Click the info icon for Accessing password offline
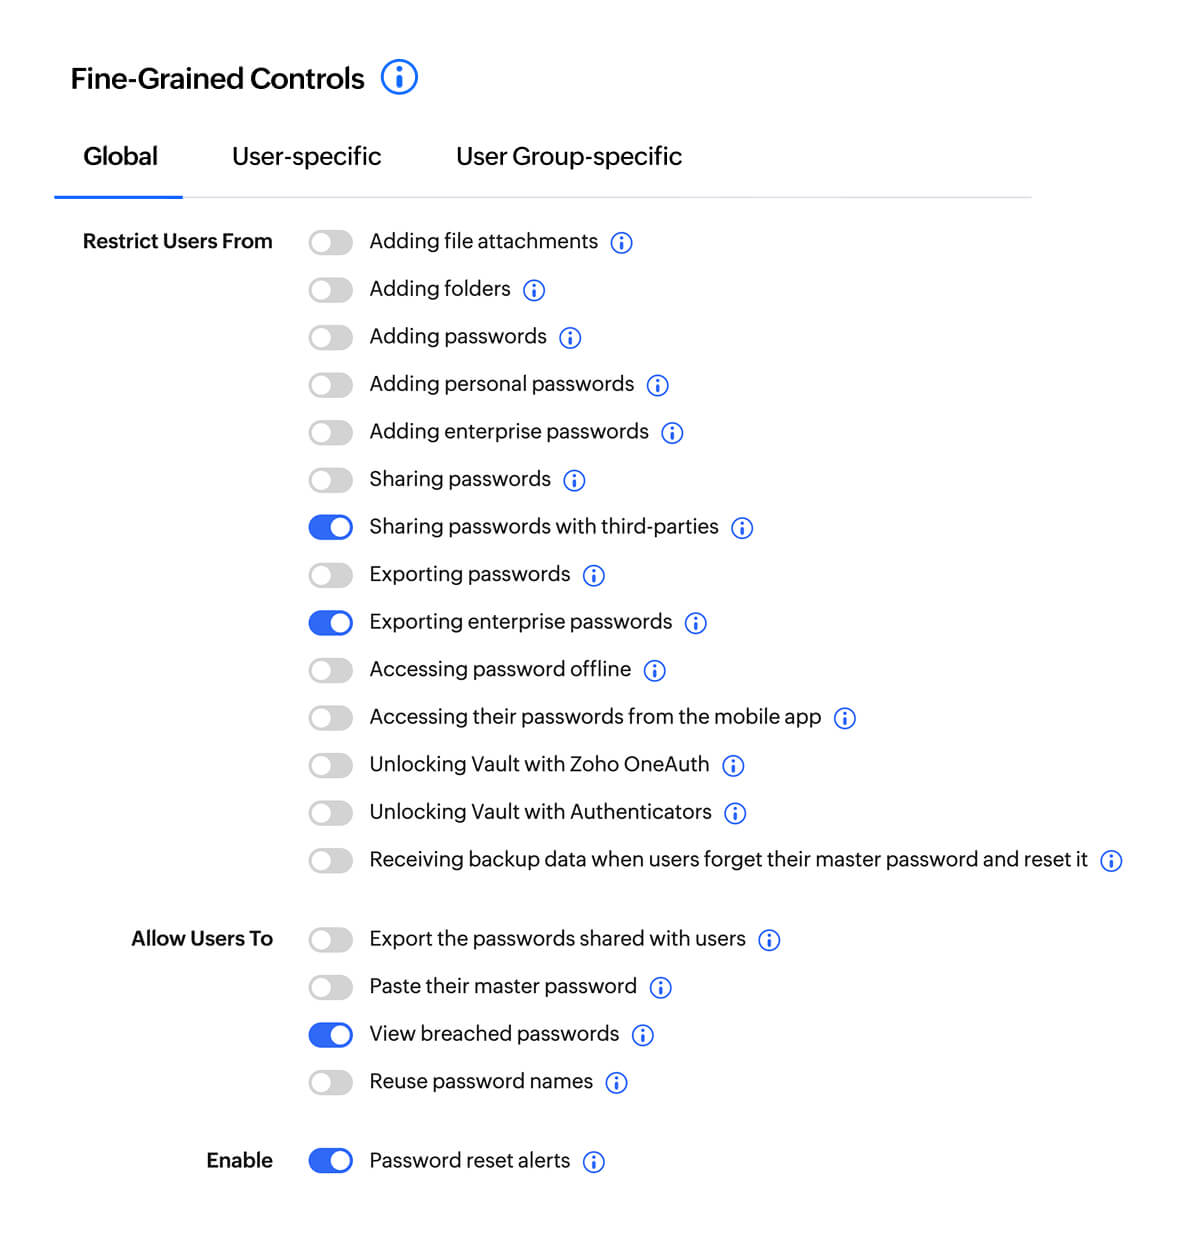Screen dimensions: 1180x1247 655,670
